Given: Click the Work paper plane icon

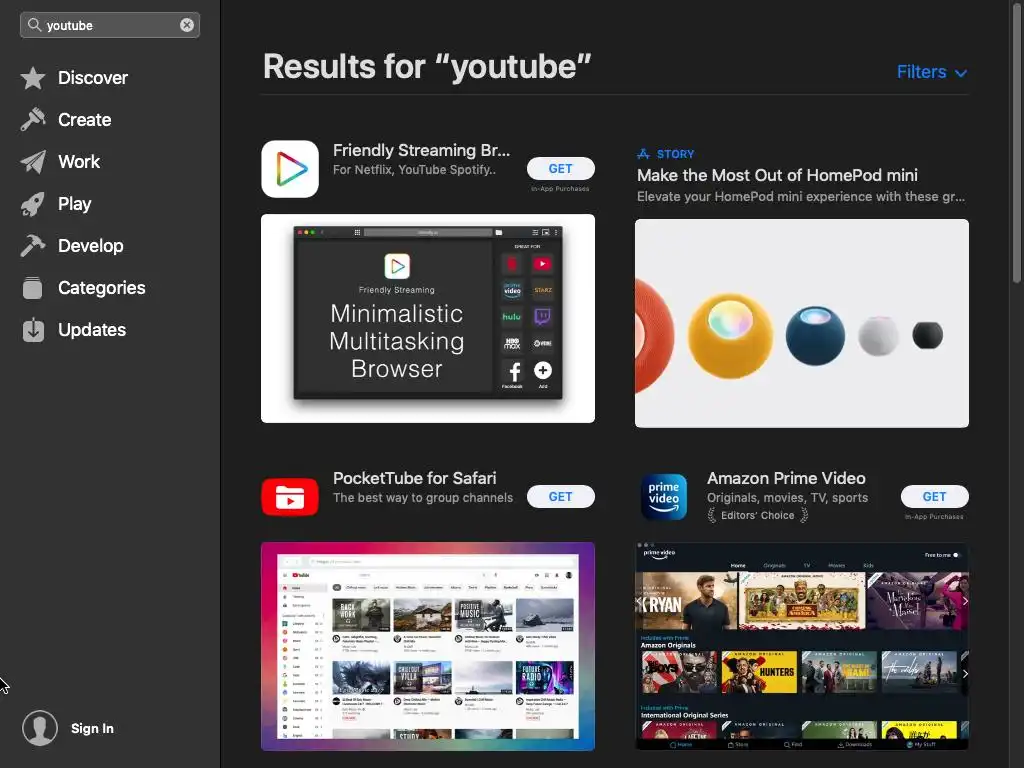Looking at the screenshot, I should coord(33,162).
